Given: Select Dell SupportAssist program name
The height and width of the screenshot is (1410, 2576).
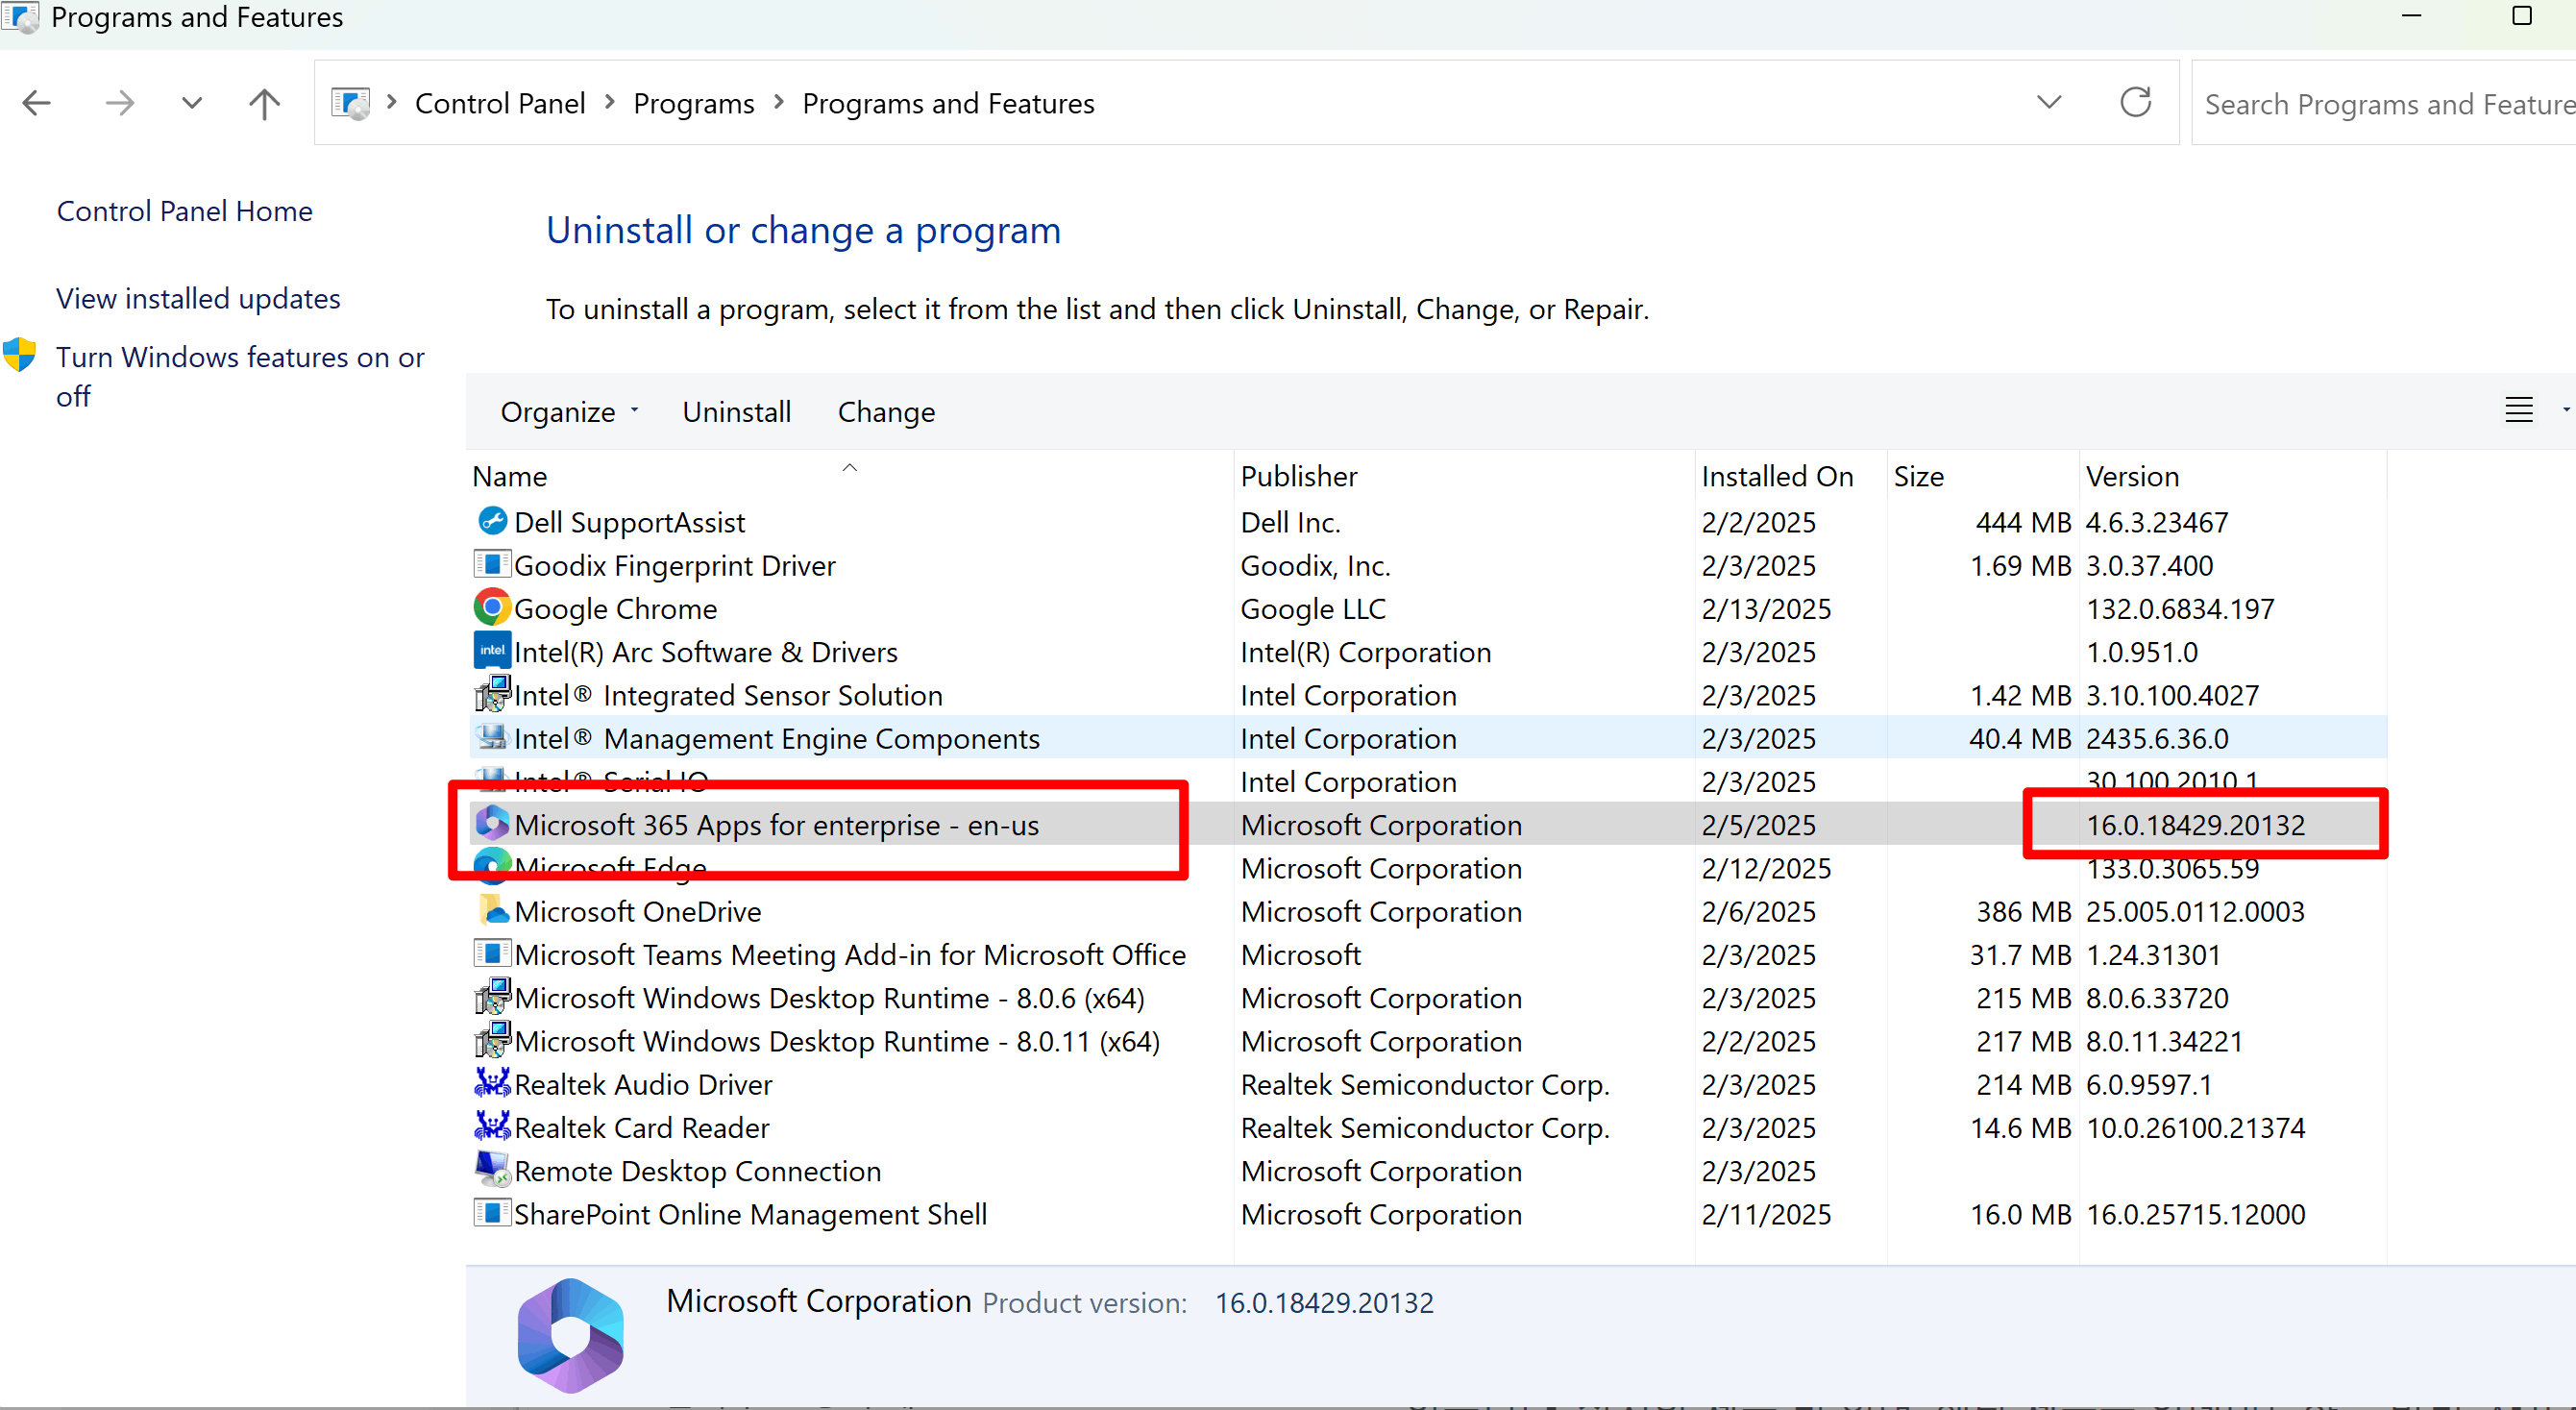Looking at the screenshot, I should 630,522.
